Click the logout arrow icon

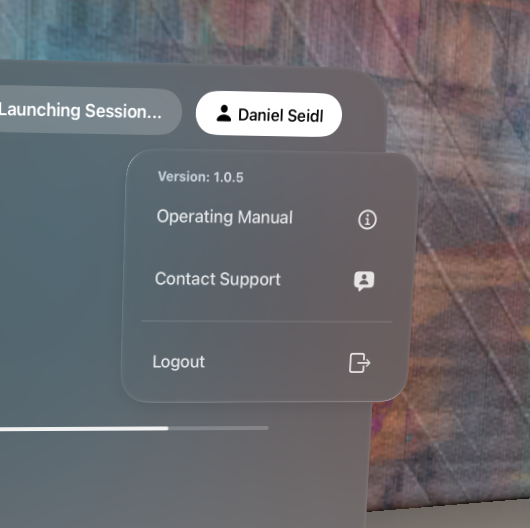coord(359,363)
